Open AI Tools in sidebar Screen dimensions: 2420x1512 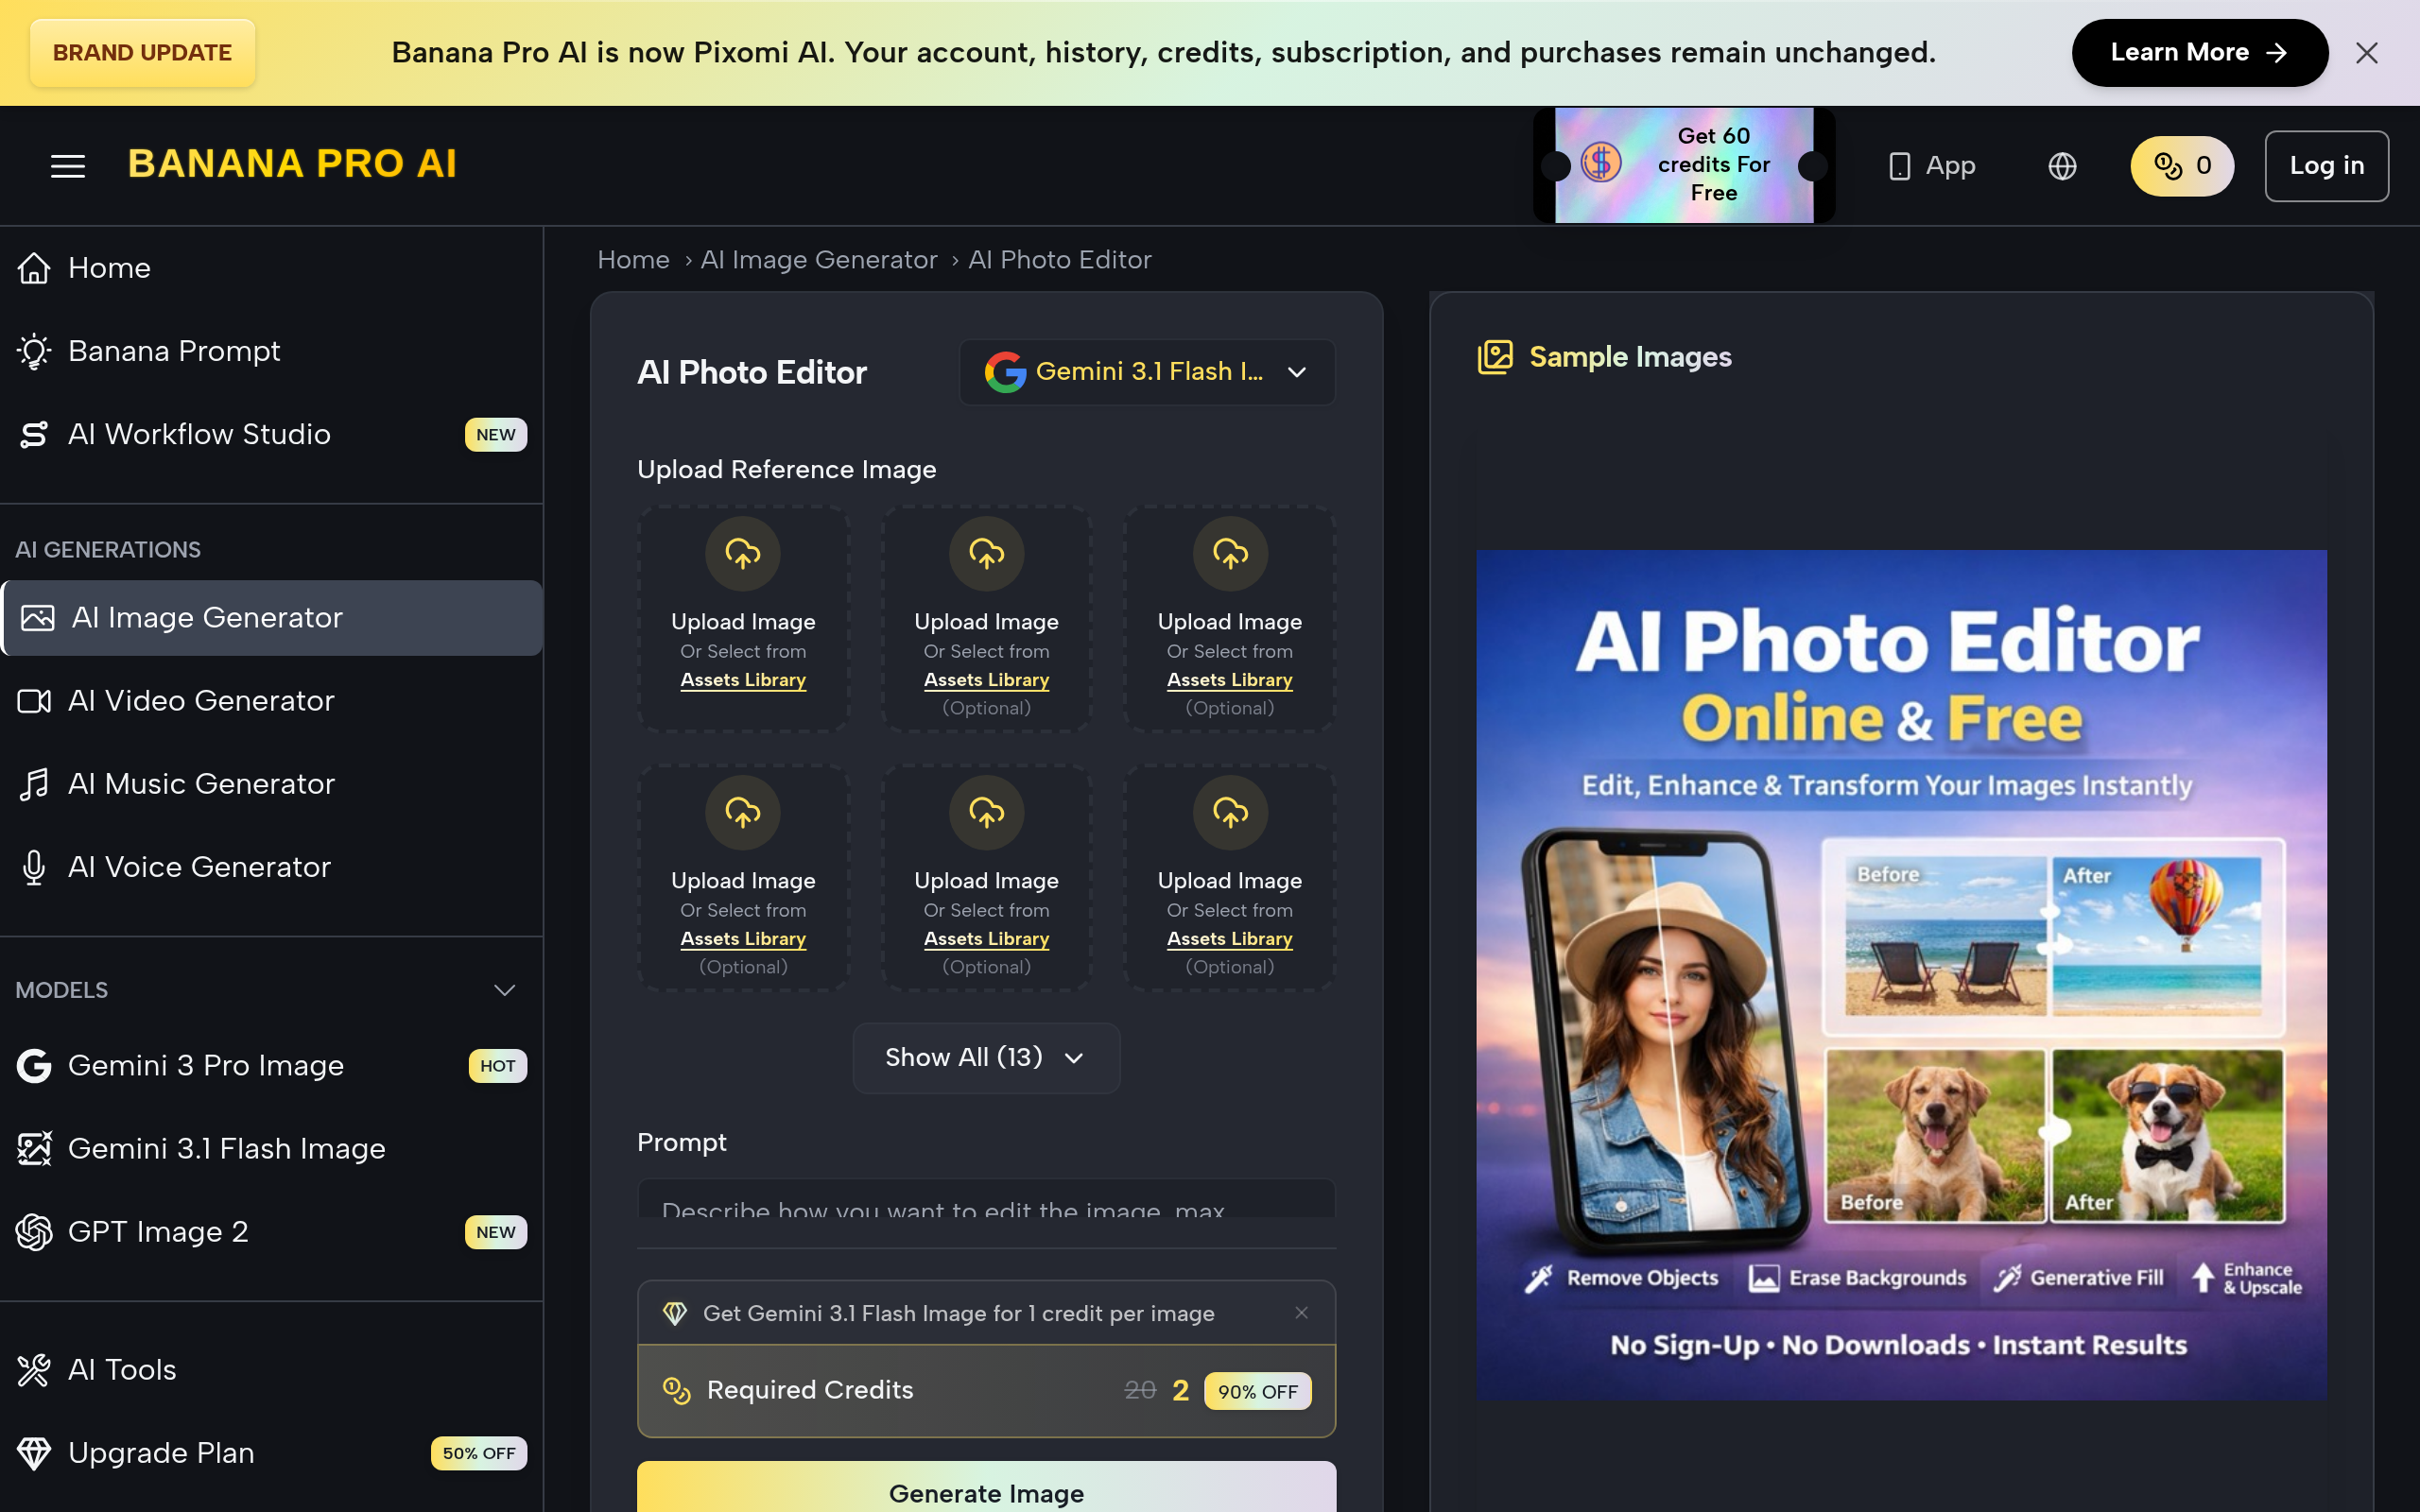pos(271,1370)
